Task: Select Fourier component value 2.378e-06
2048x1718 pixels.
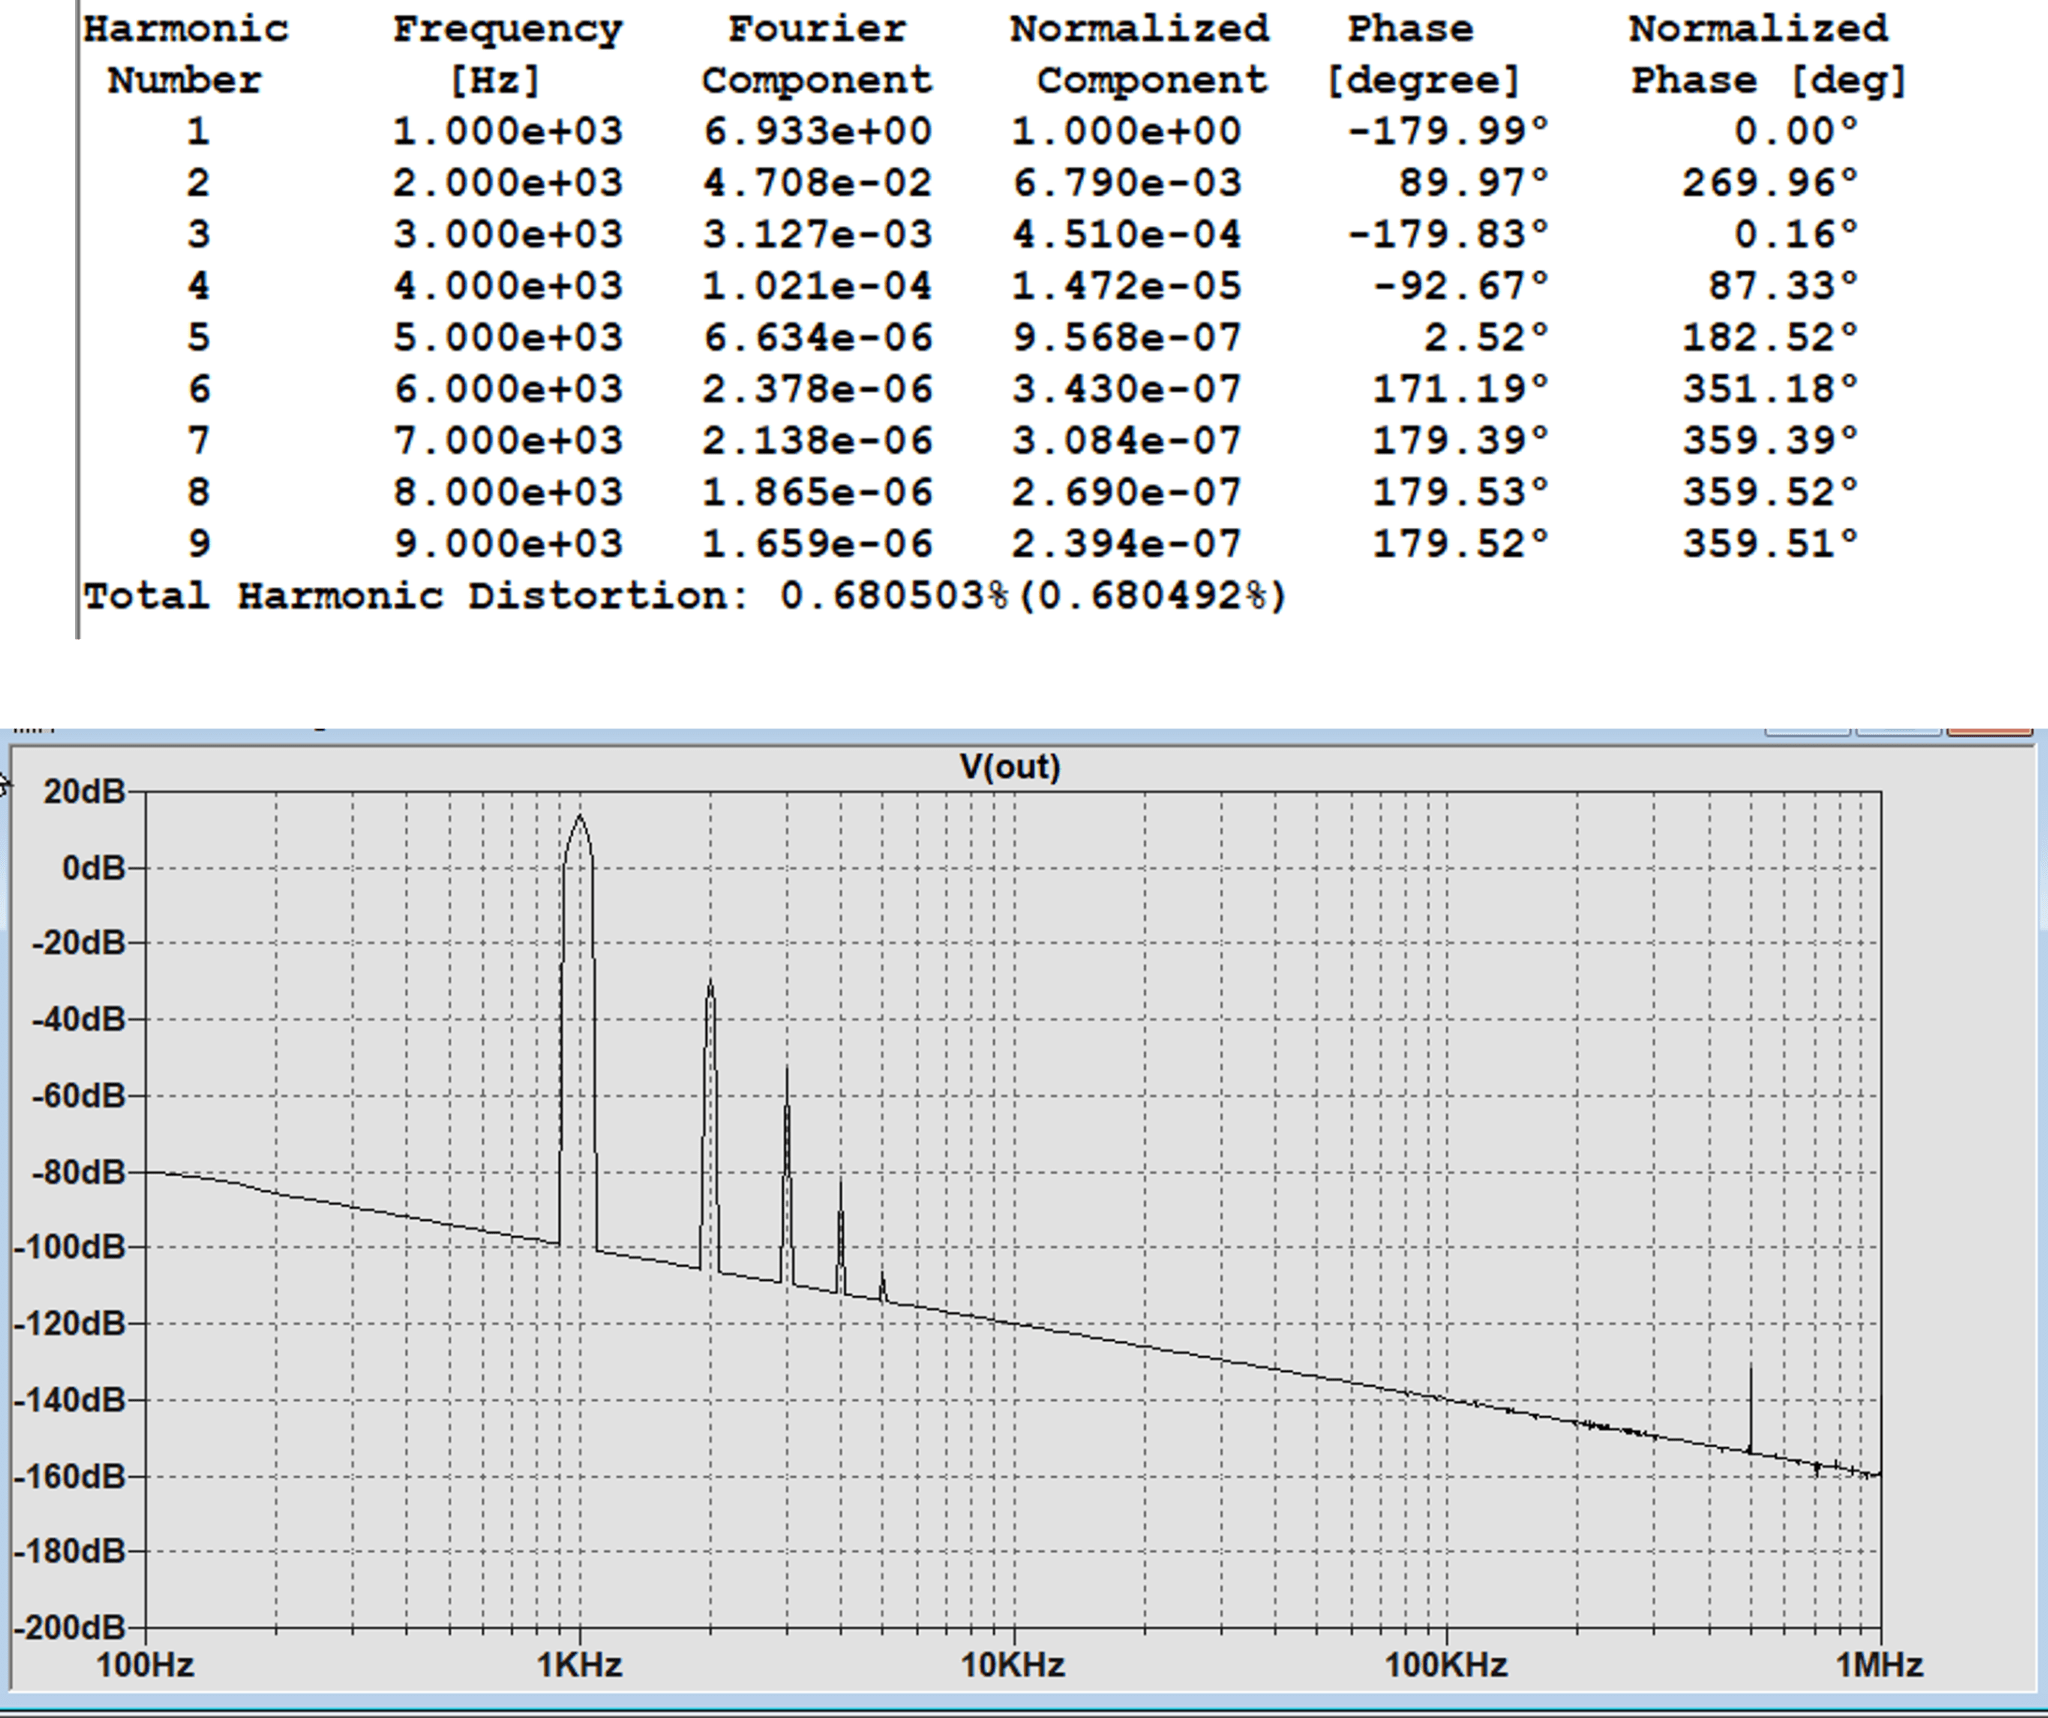Action: coord(817,389)
